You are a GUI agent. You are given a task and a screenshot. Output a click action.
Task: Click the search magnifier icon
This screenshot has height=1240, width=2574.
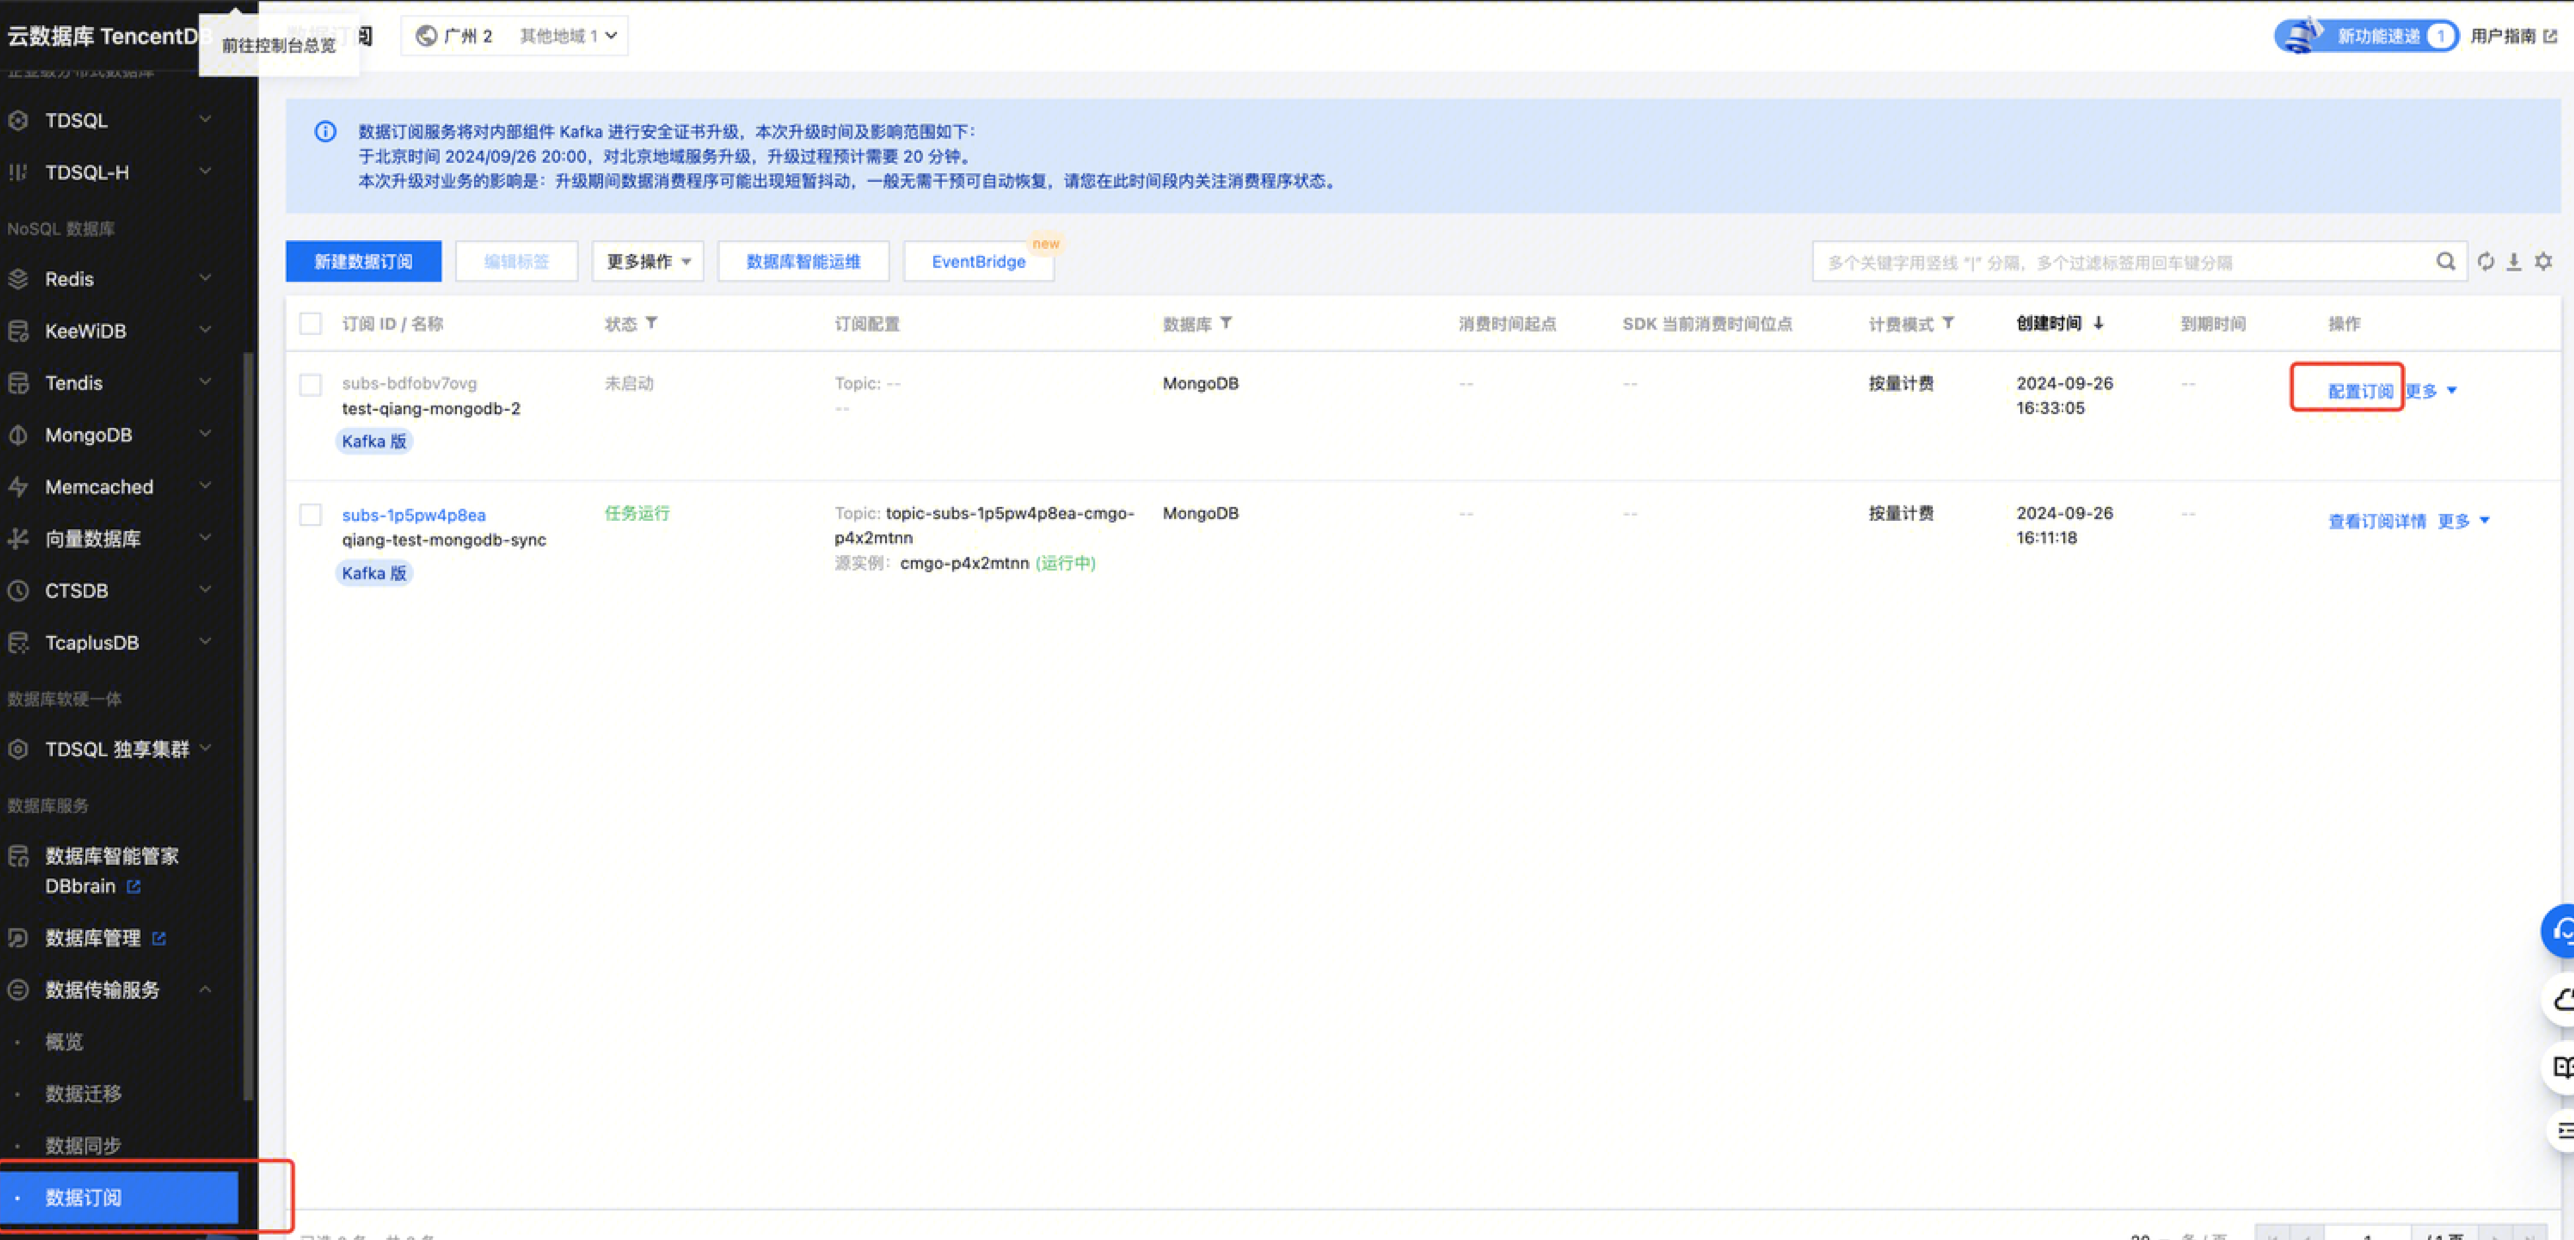[2445, 261]
